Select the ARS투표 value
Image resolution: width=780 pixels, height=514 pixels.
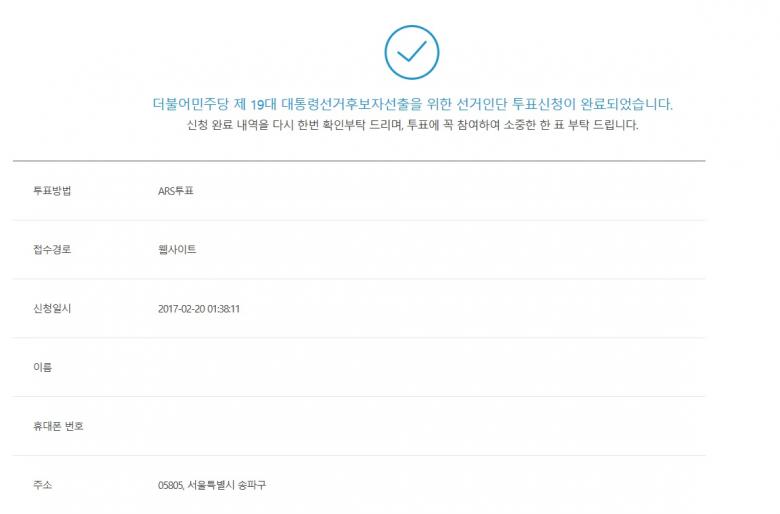pyautogui.click(x=176, y=191)
